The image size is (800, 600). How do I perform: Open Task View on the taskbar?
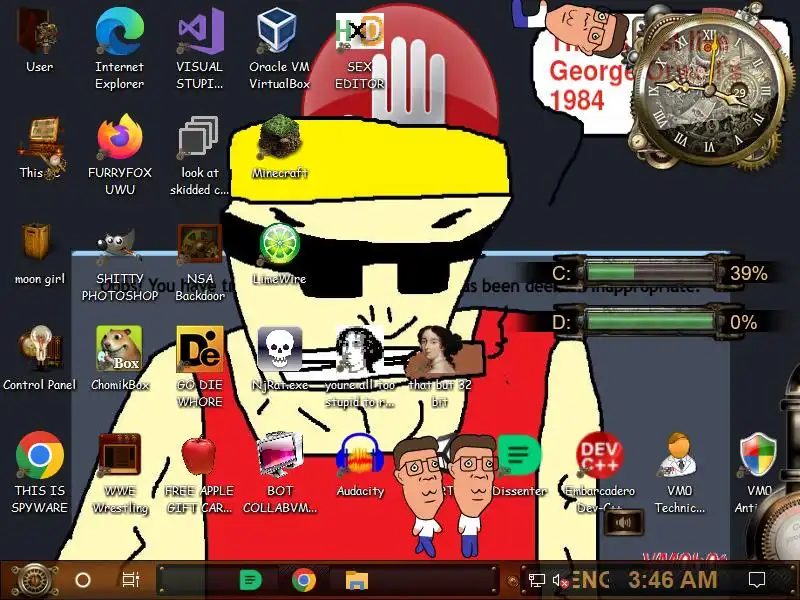click(131, 580)
